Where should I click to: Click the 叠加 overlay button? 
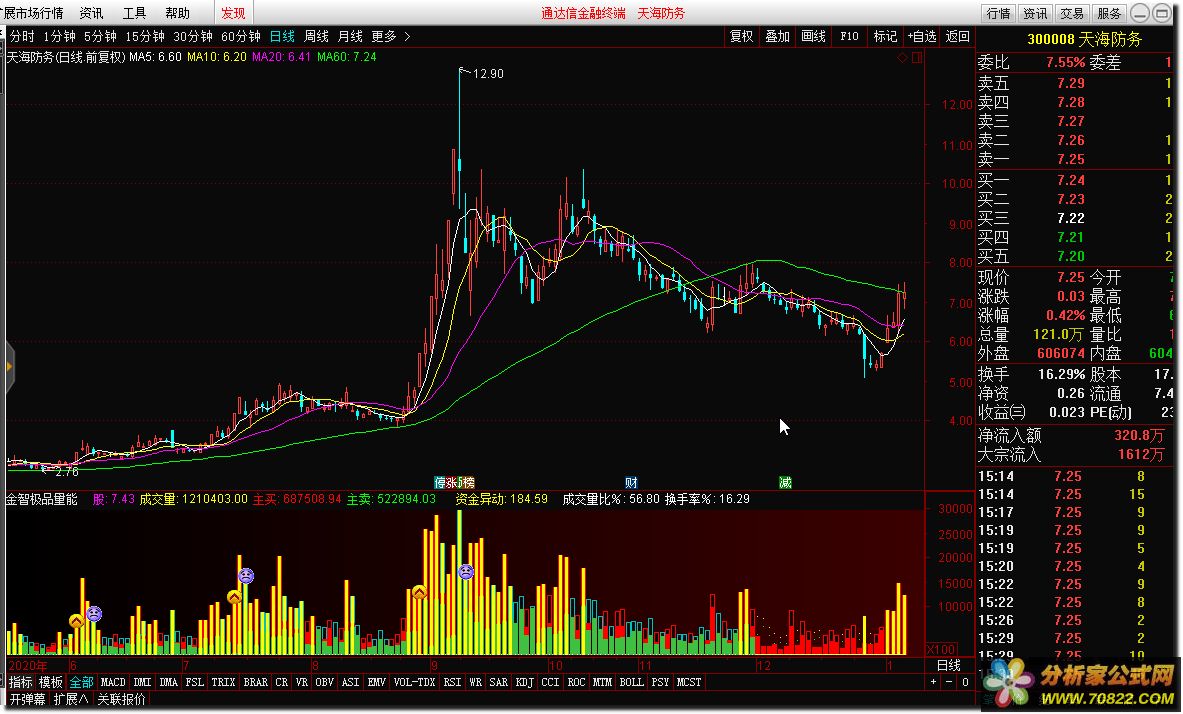[777, 36]
